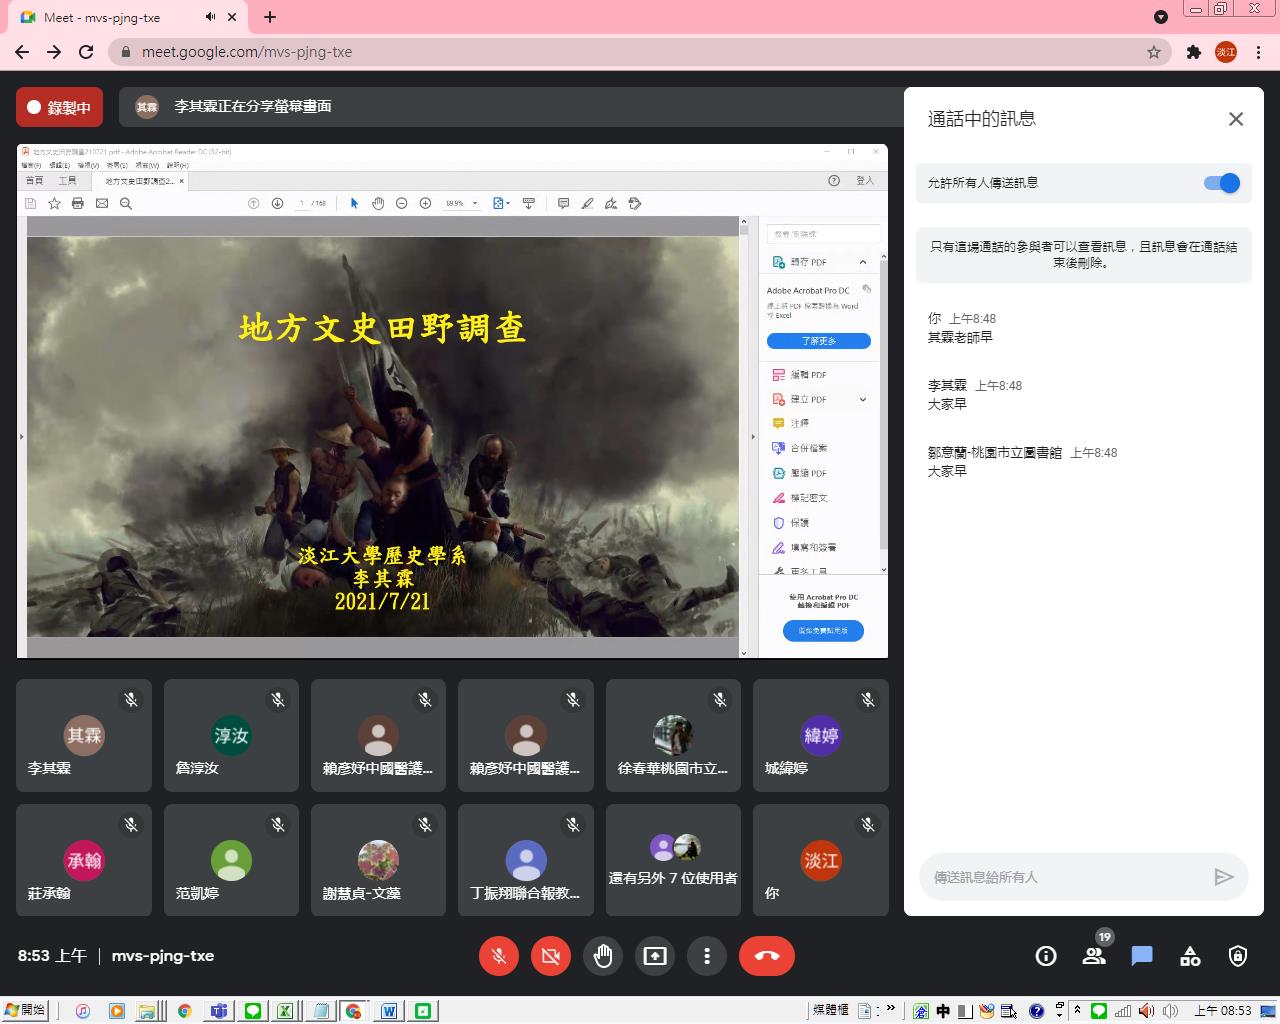Open the activities icon

pos(1190,956)
